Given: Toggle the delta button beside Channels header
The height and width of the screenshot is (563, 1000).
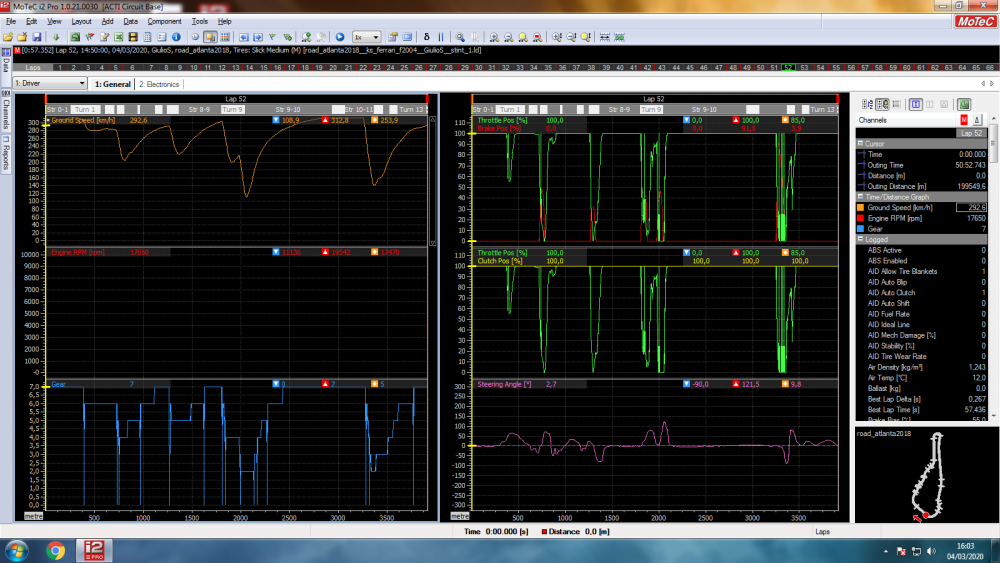Looking at the screenshot, I should (976, 120).
